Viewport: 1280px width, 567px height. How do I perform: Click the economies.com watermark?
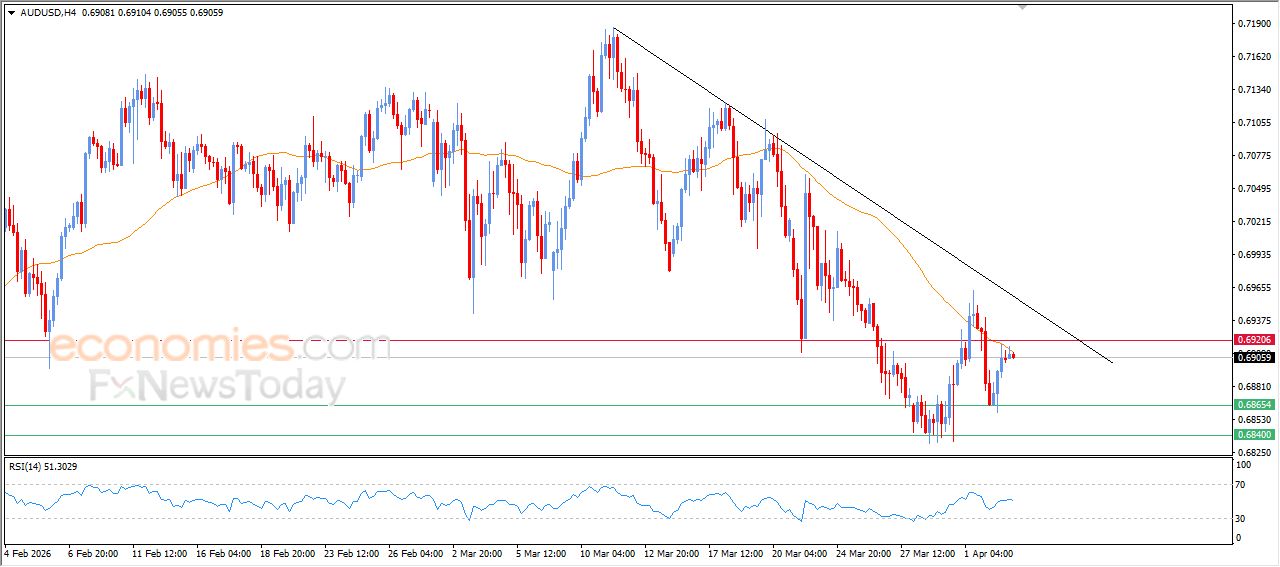click(220, 347)
